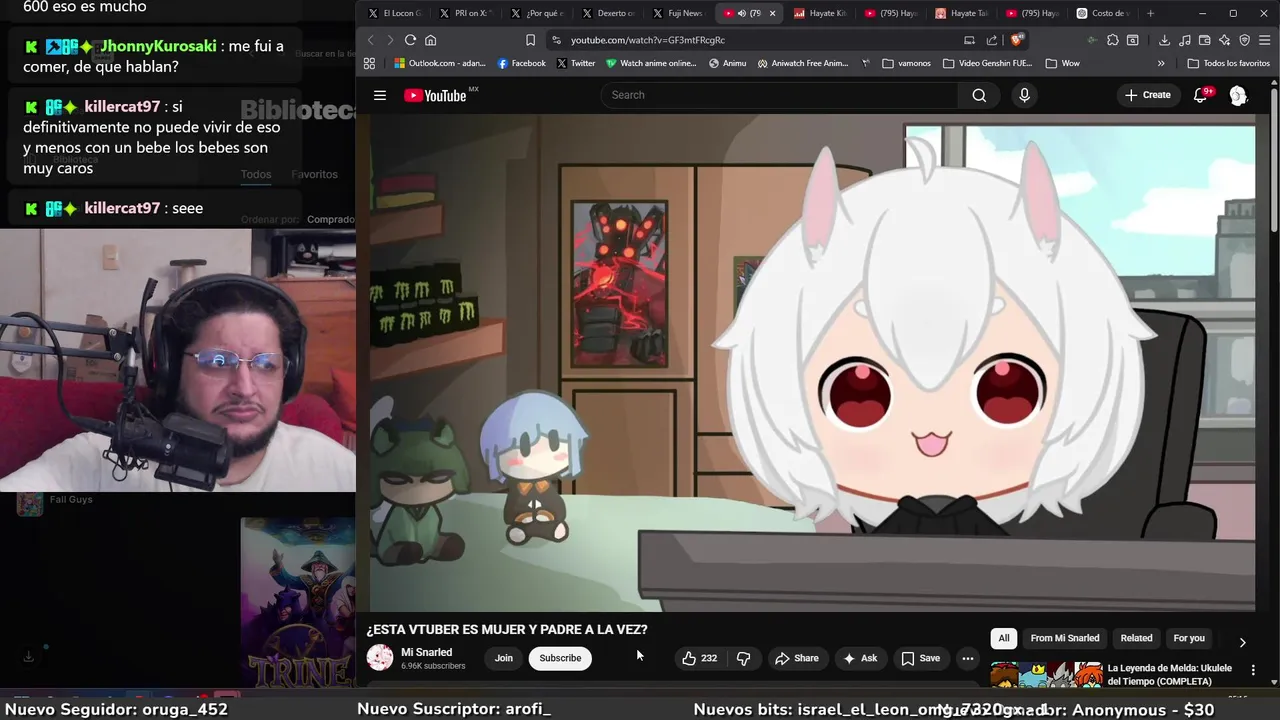Open Outlook.com bookmark
This screenshot has height=720, width=1280.
pyautogui.click(x=440, y=63)
